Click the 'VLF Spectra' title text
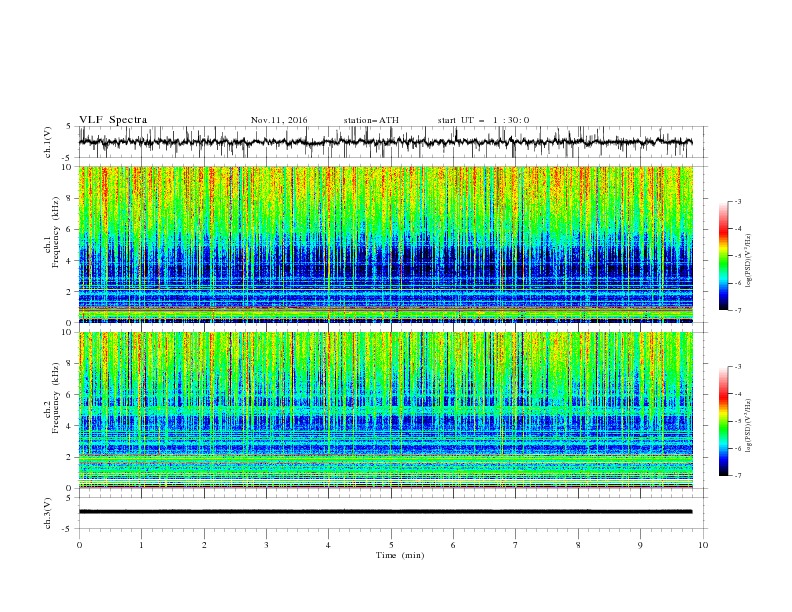792x612 pixels. pyautogui.click(x=113, y=120)
